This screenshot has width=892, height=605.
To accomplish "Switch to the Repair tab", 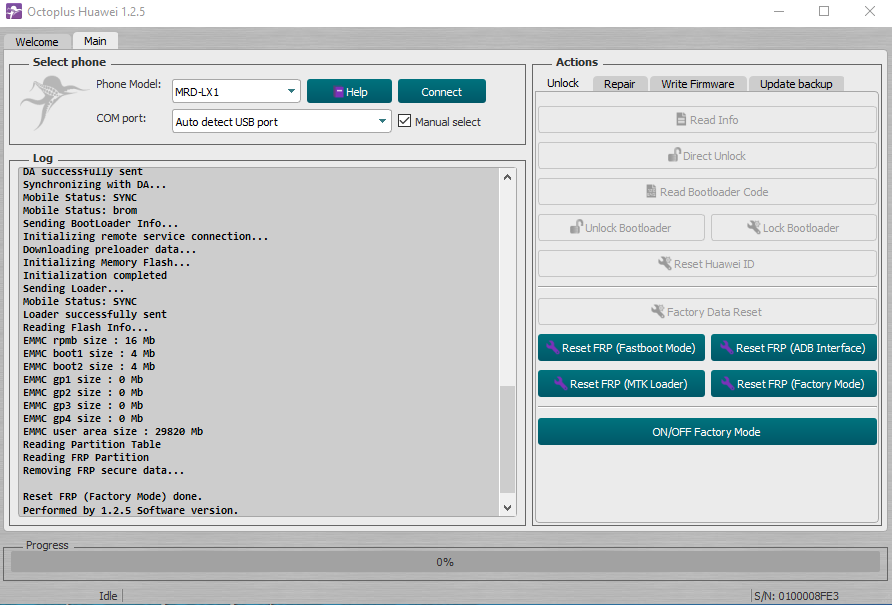I will (619, 84).
